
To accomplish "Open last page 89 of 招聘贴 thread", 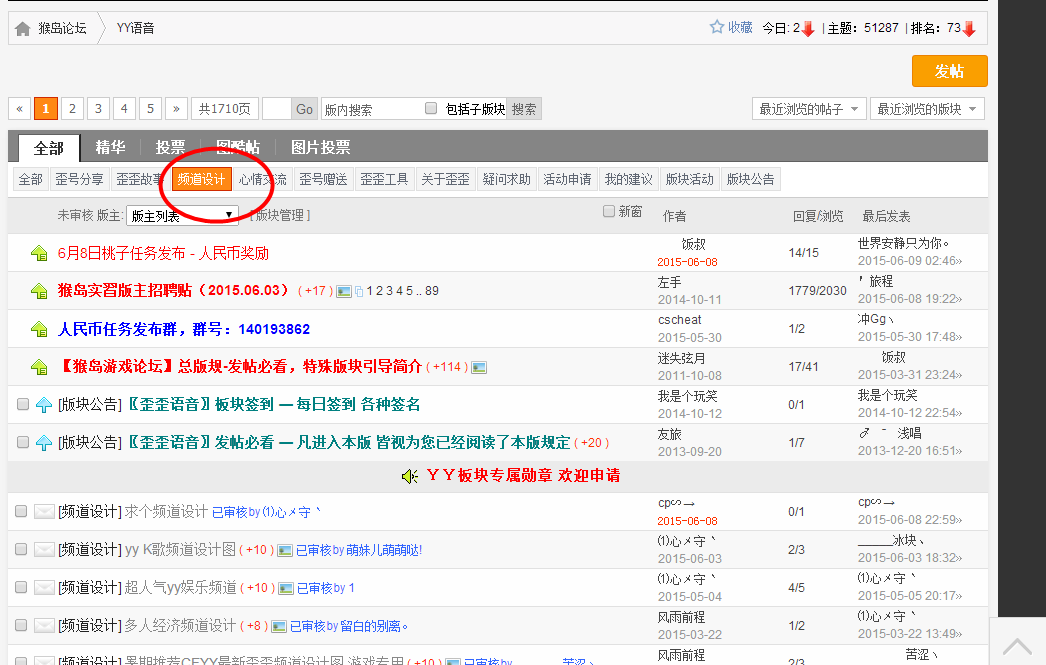I will click(x=432, y=291).
